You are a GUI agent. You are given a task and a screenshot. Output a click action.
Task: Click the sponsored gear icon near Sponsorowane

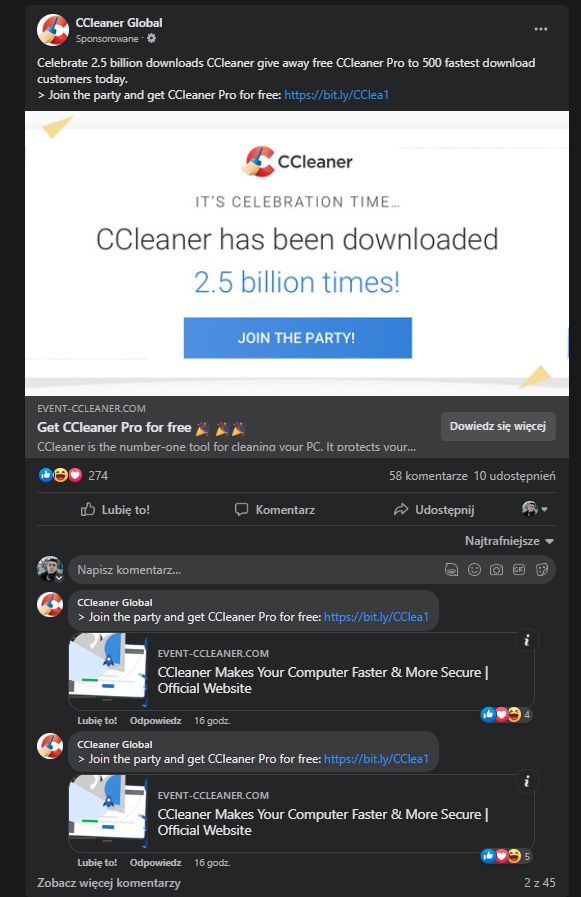[152, 38]
